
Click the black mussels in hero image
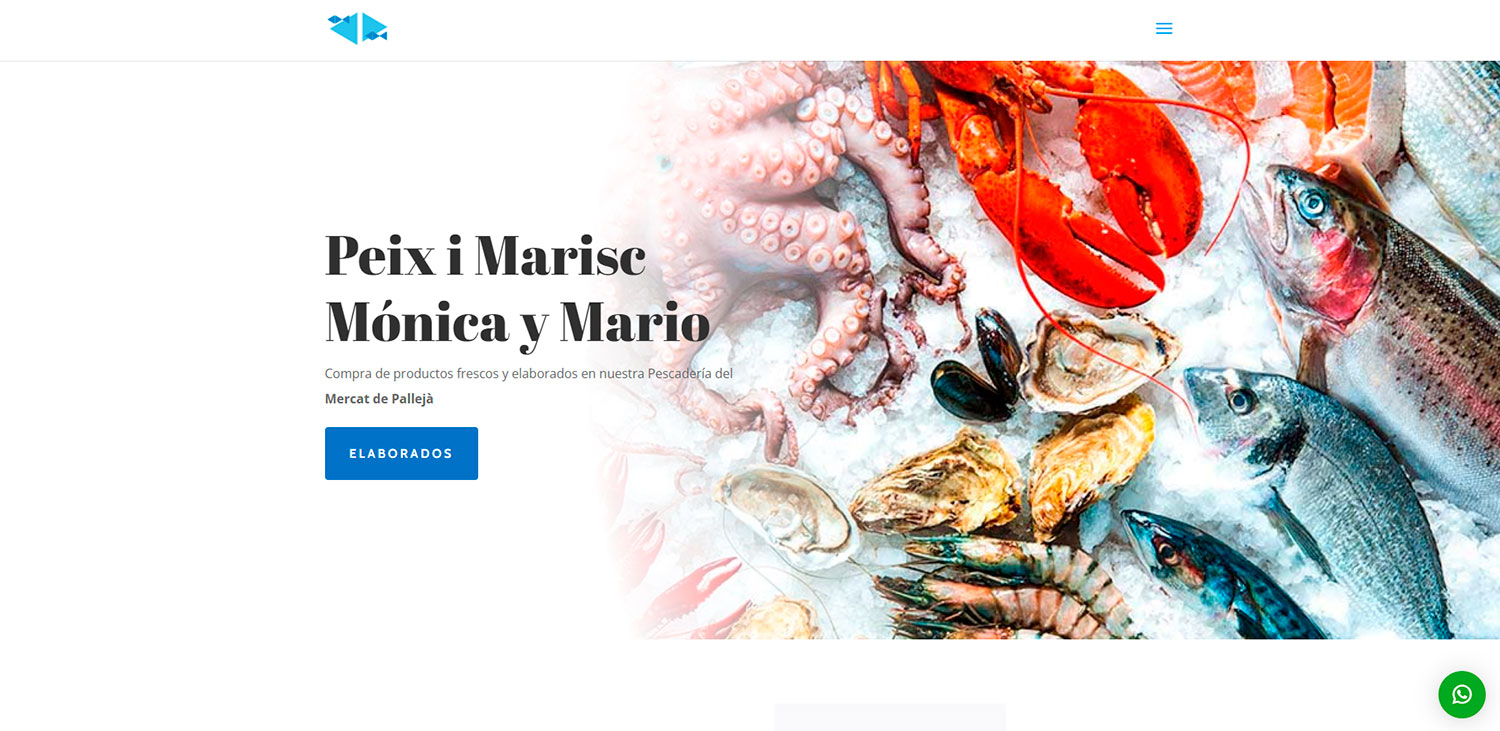click(x=980, y=365)
